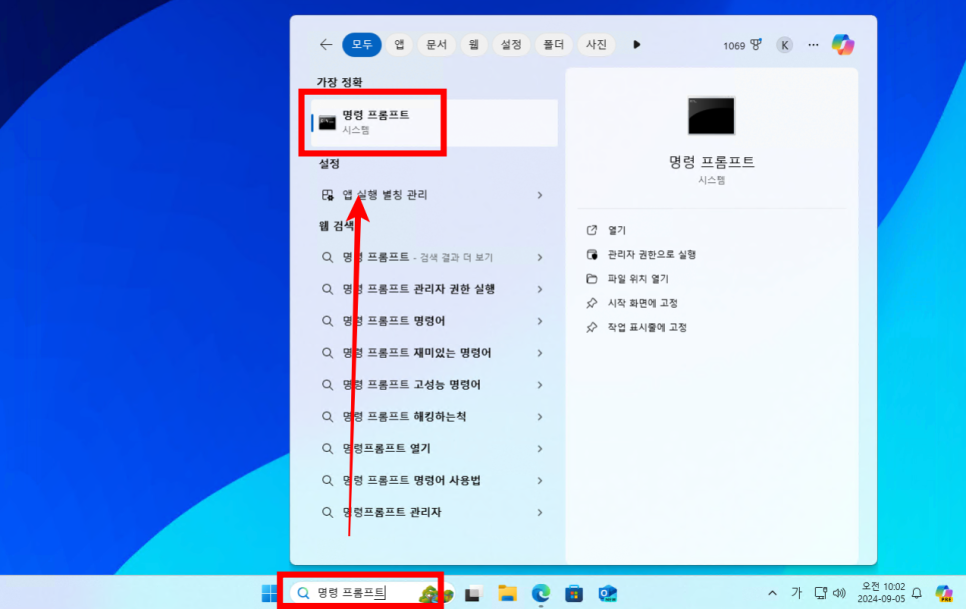Screen dimensions: 966x609
Task: Show more filter tabs with the play arrow
Action: [636, 44]
